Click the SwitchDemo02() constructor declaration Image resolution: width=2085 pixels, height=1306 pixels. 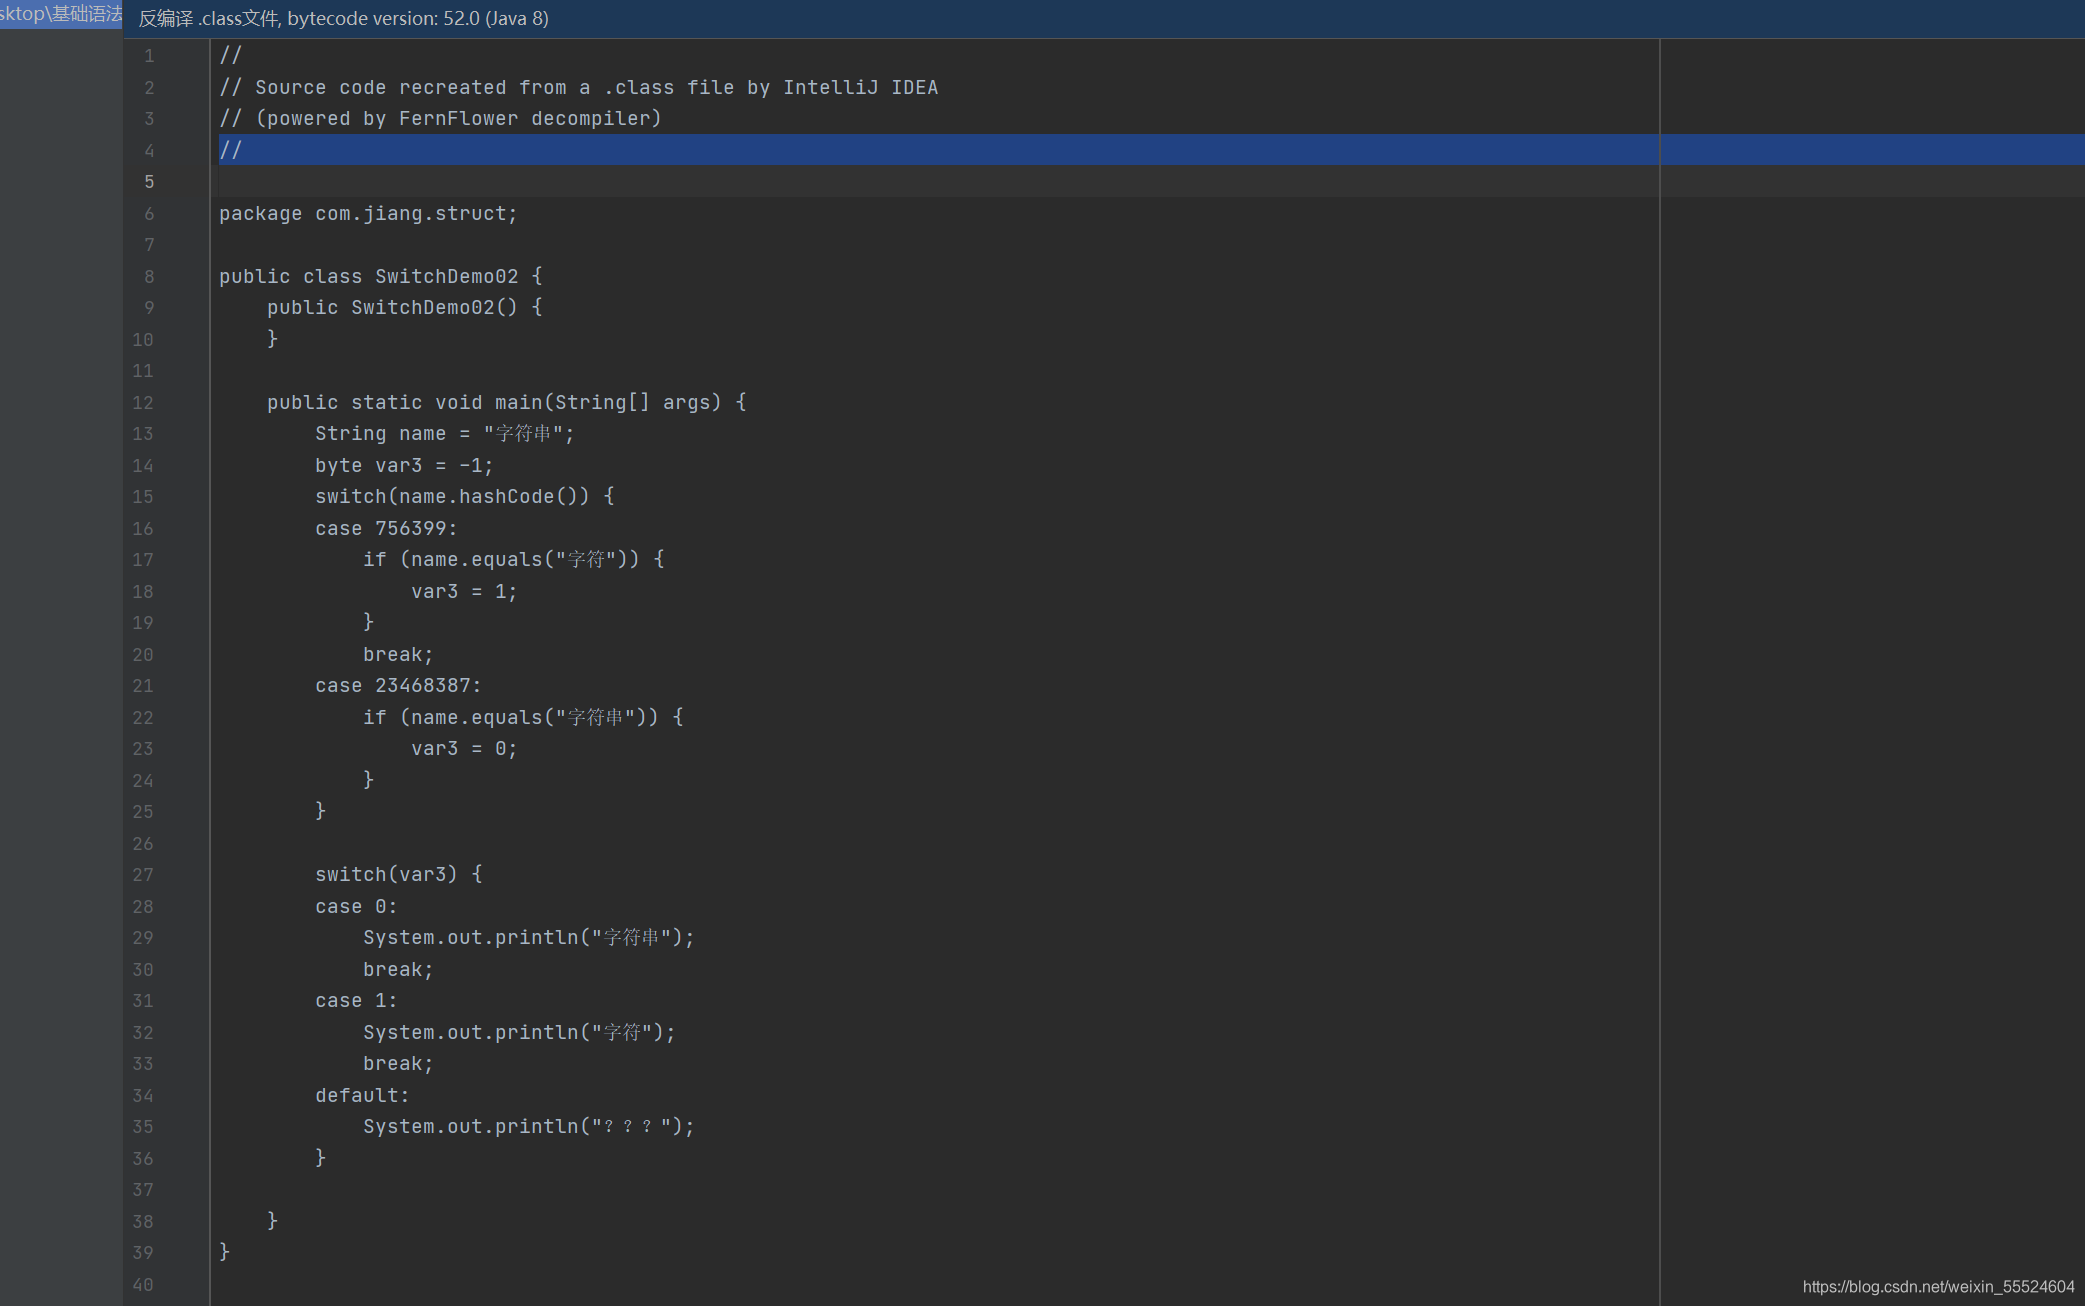point(405,307)
